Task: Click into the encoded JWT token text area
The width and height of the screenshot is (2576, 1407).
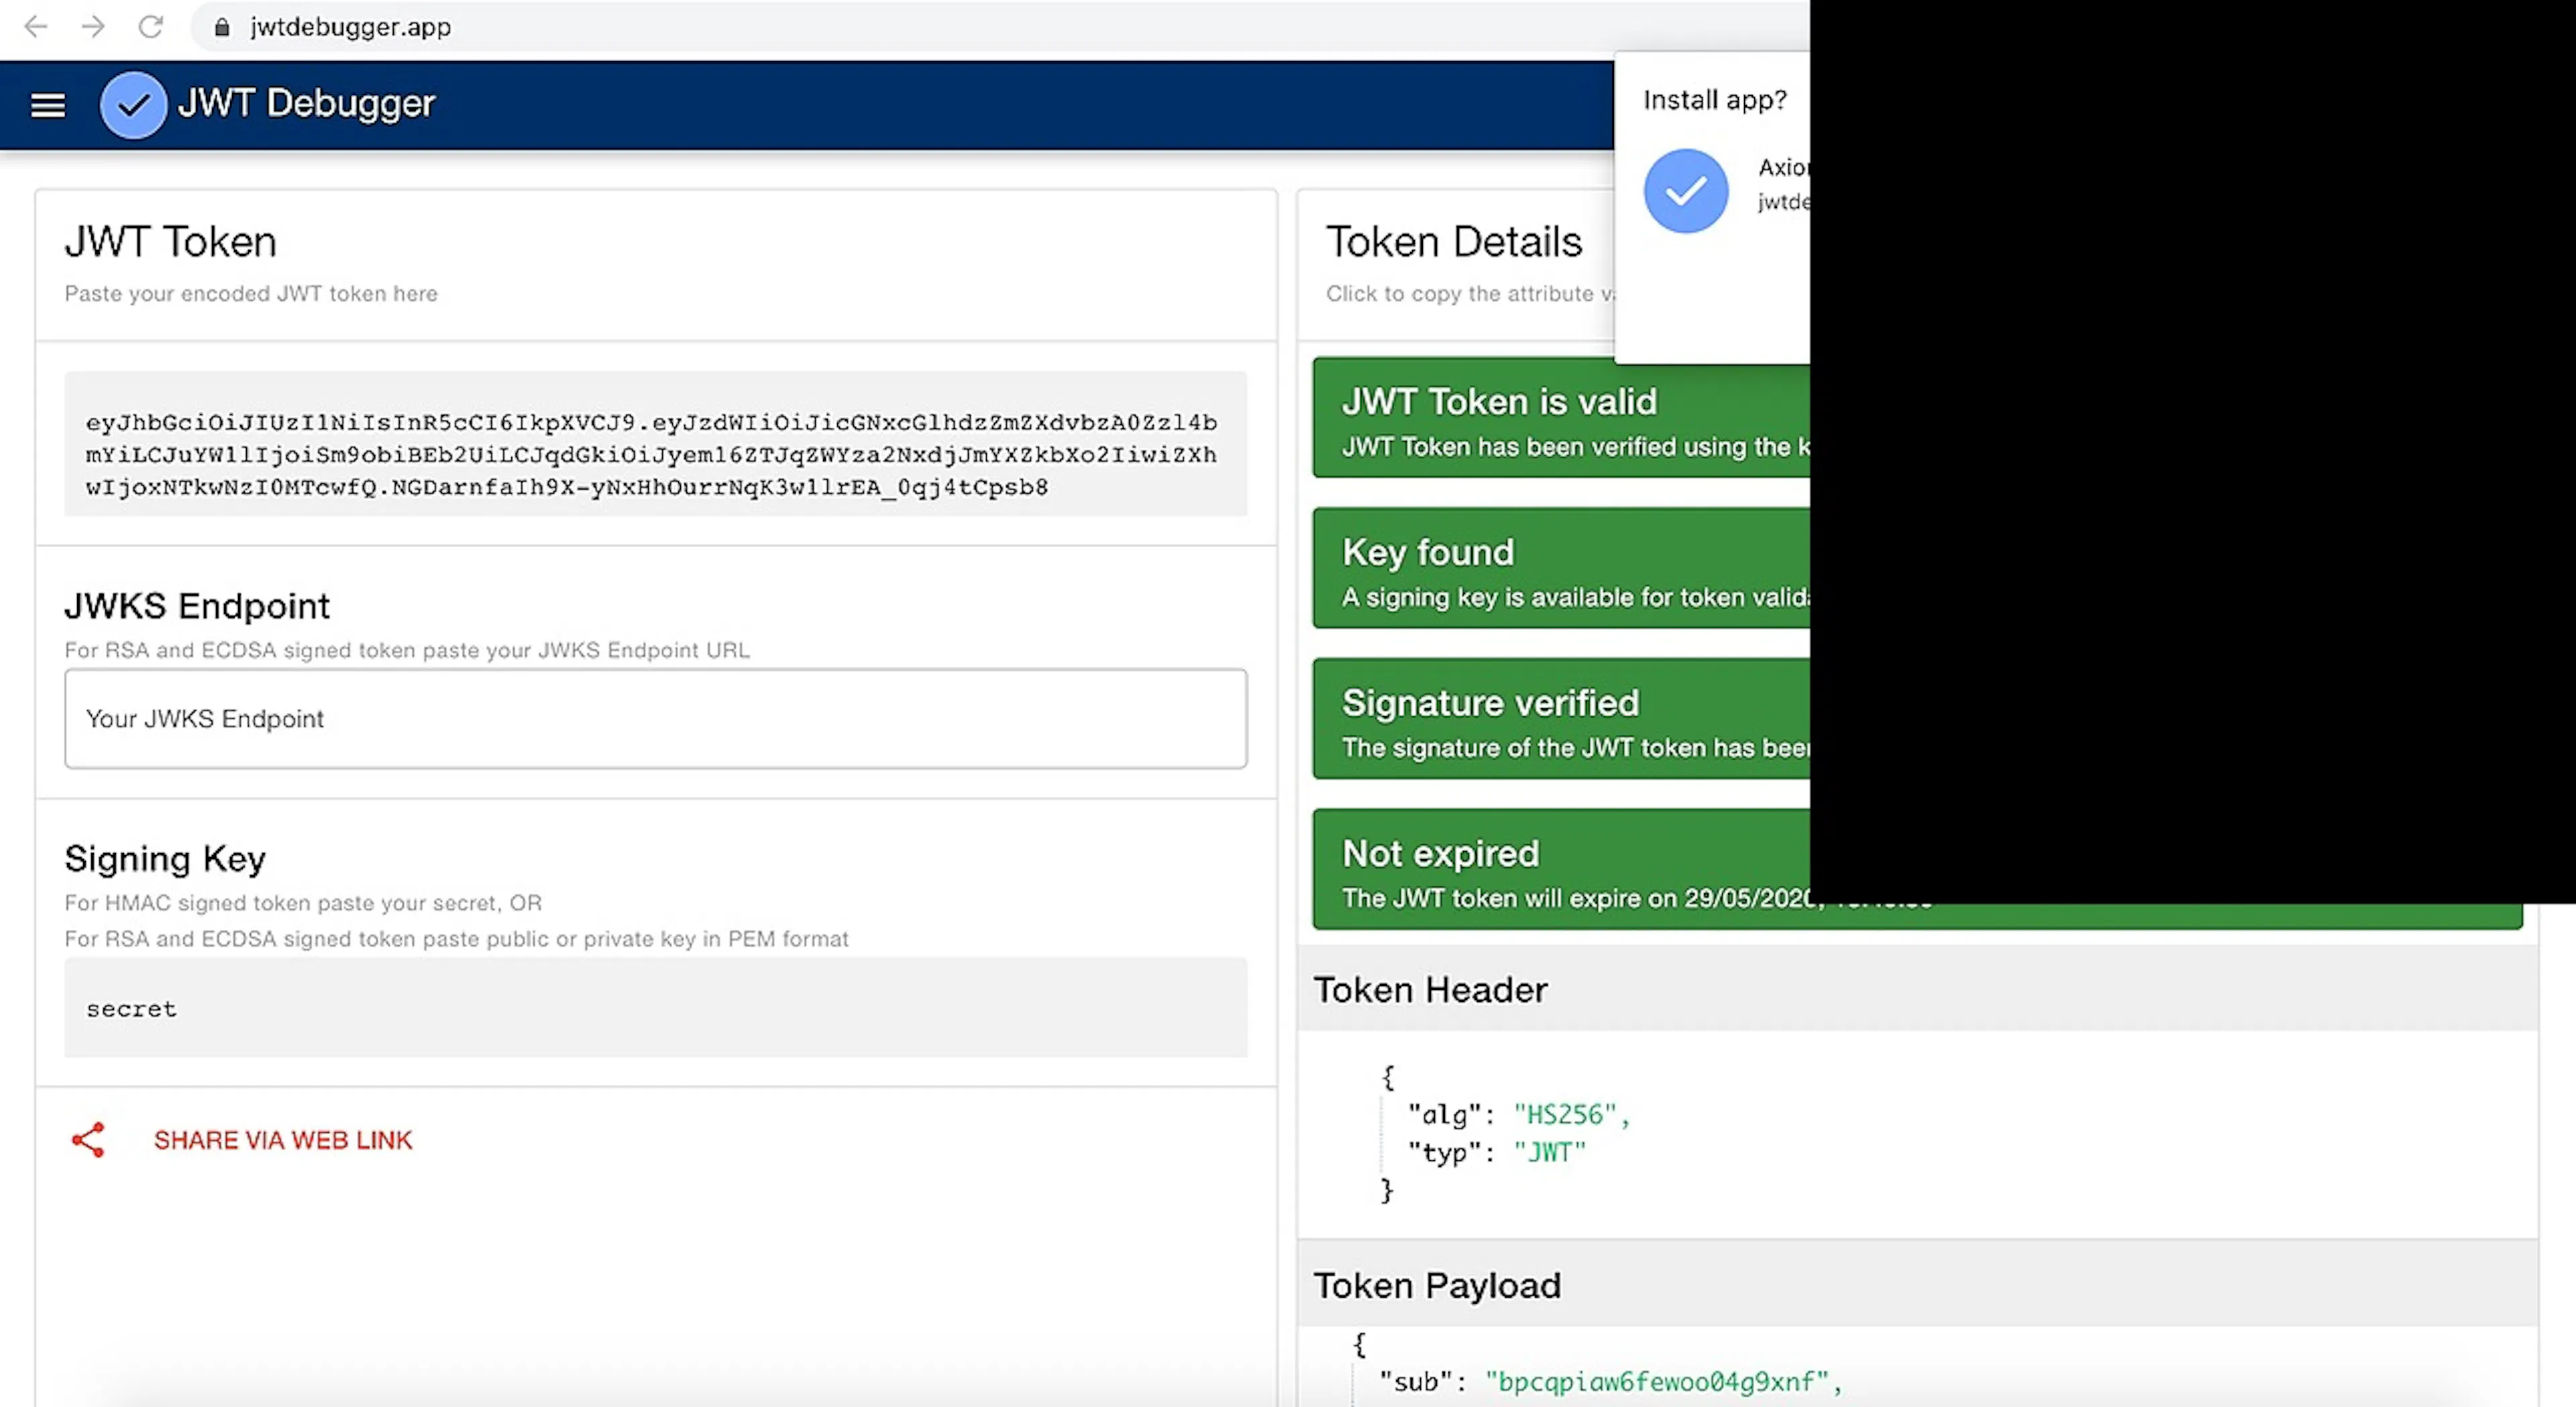Action: click(x=656, y=444)
